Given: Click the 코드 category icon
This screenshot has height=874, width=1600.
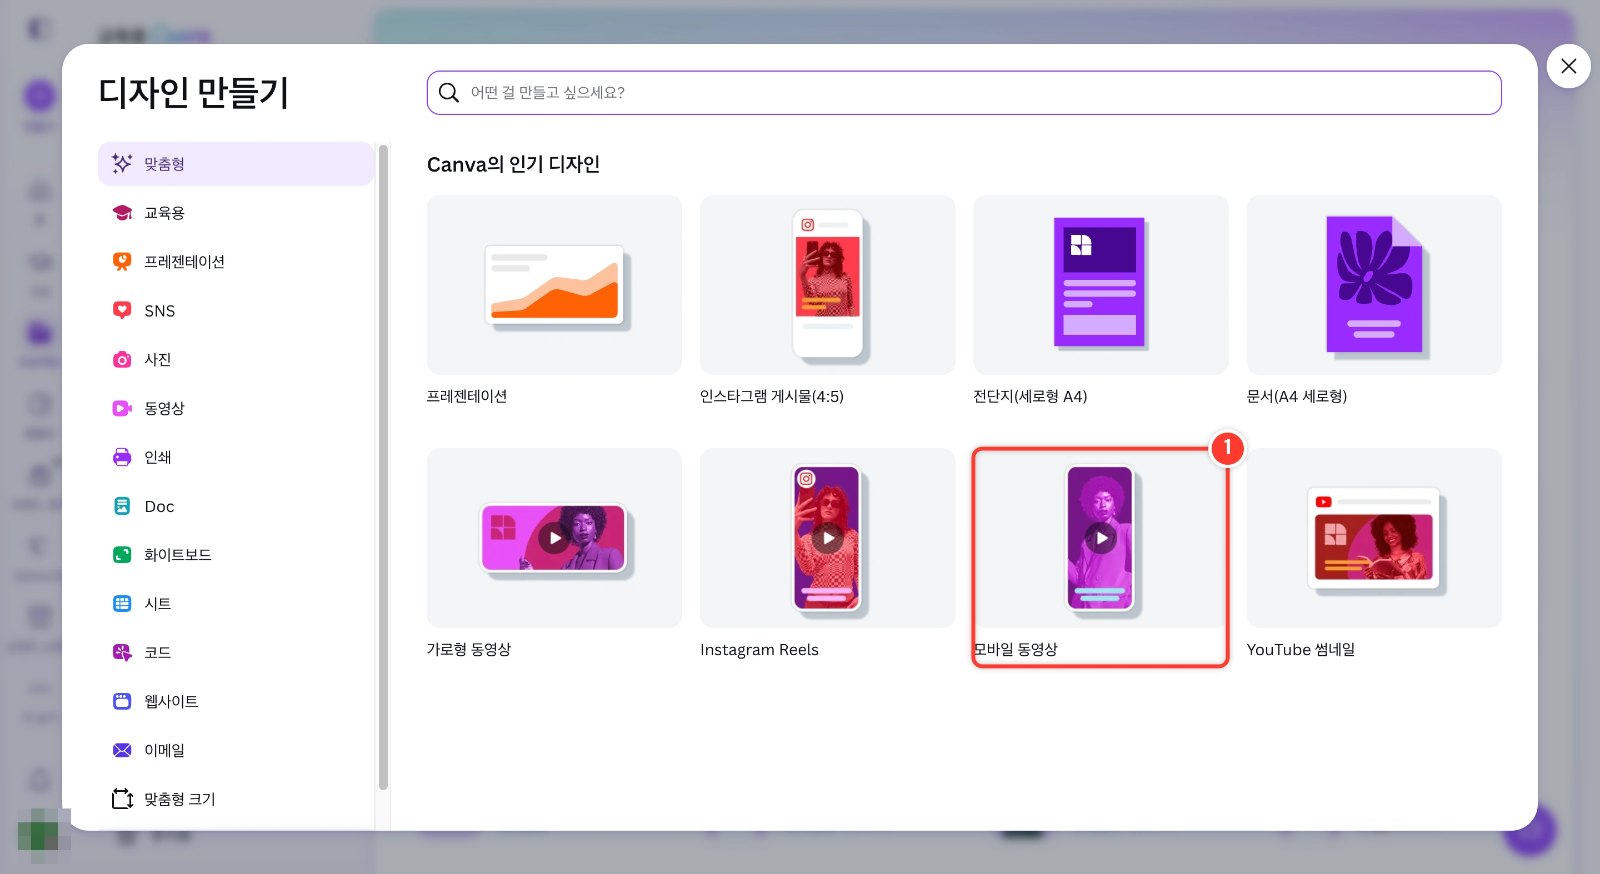Looking at the screenshot, I should point(122,652).
